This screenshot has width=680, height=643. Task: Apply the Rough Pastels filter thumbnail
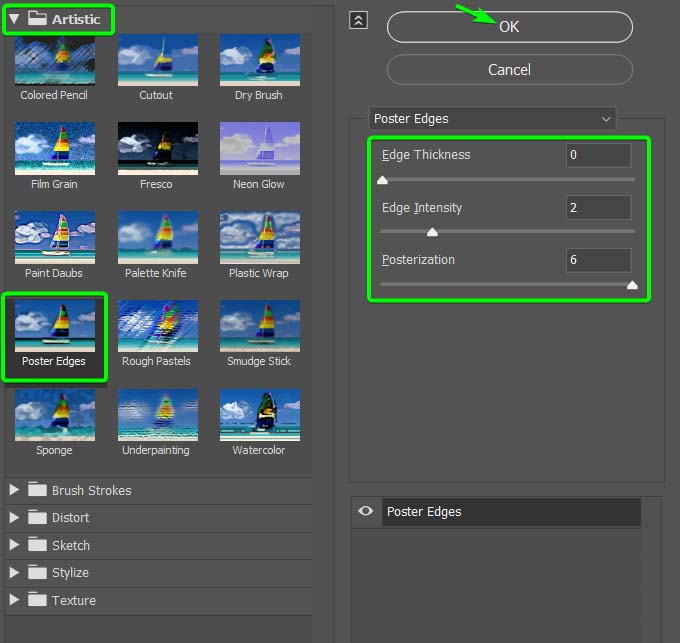pyautogui.click(x=158, y=326)
